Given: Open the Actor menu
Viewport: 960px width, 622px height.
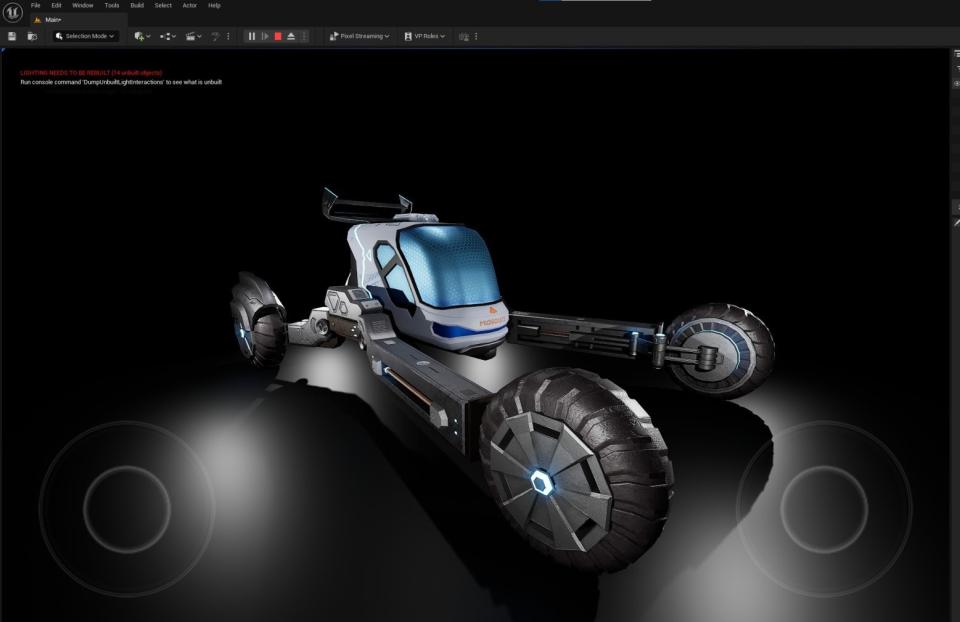Looking at the screenshot, I should coord(189,5).
